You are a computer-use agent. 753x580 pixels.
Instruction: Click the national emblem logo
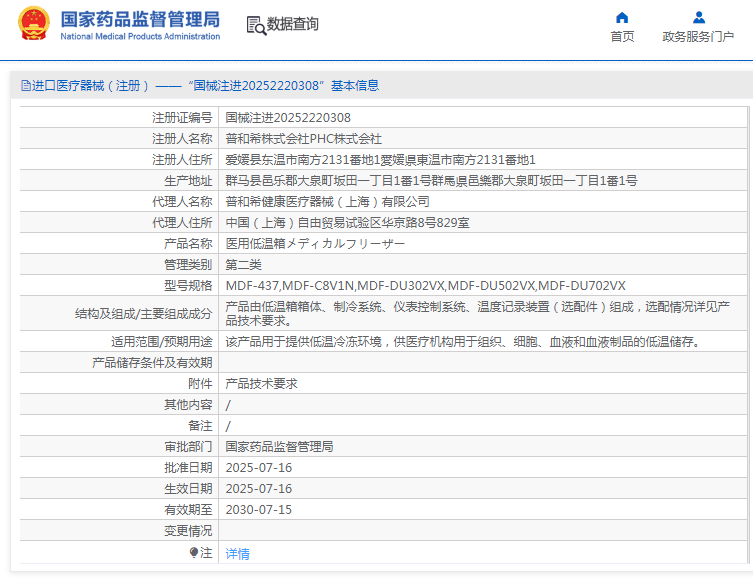click(34, 24)
